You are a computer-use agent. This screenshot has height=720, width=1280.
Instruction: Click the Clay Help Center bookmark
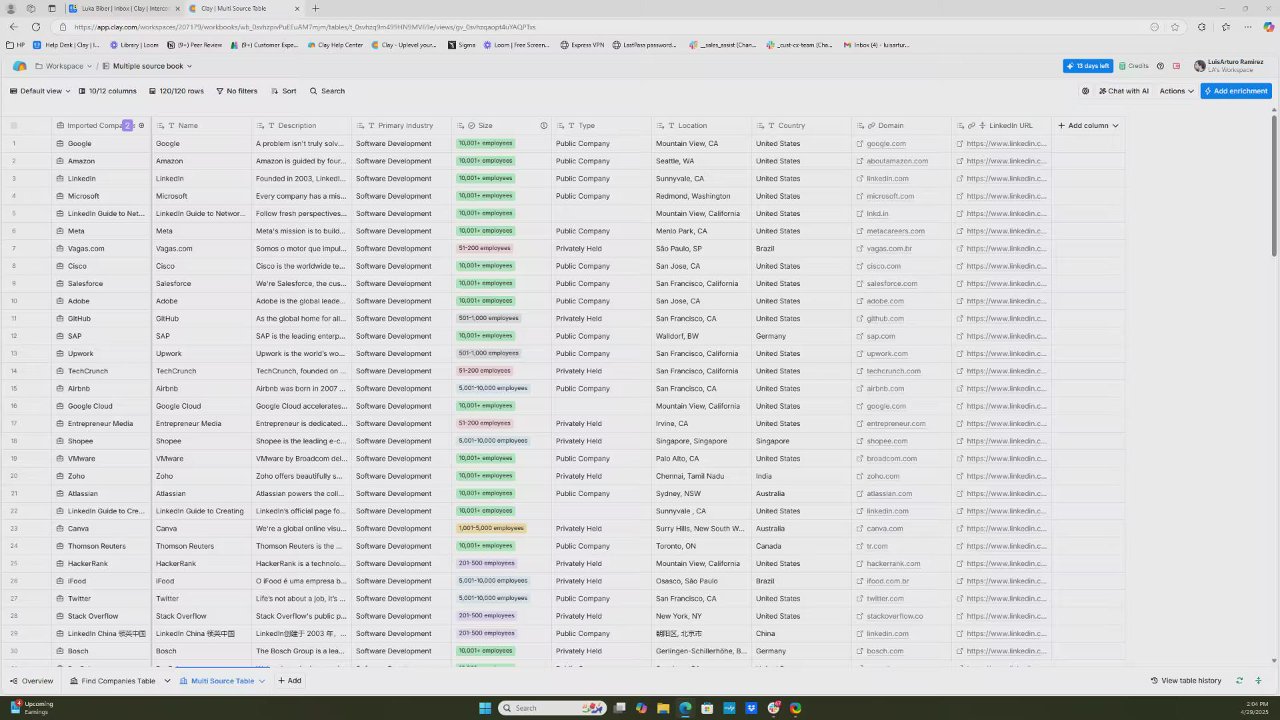[336, 45]
